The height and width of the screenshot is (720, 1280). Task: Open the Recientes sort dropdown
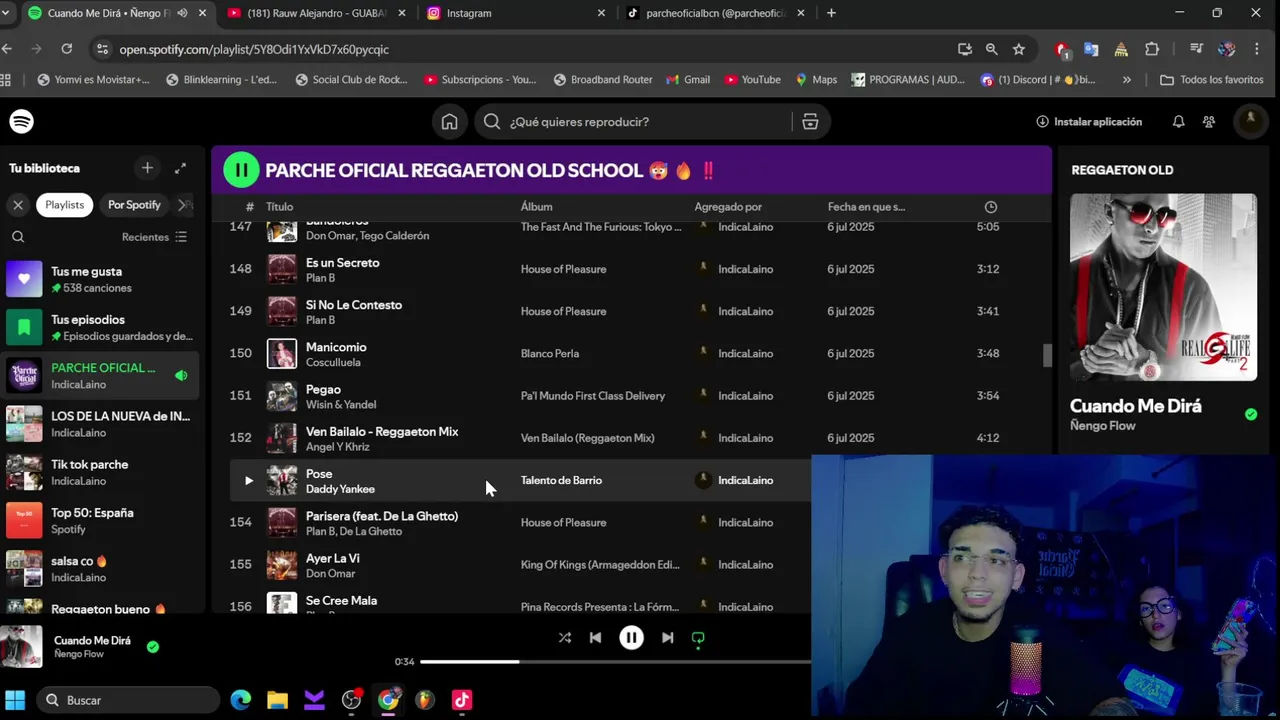[154, 237]
